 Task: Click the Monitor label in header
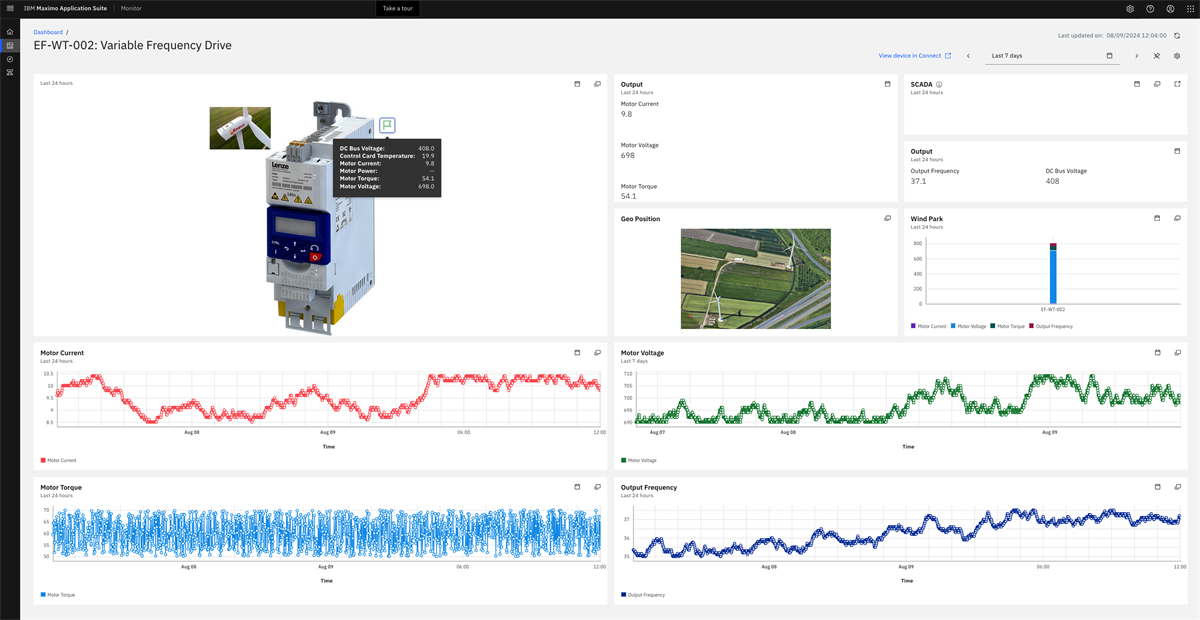[x=131, y=8]
